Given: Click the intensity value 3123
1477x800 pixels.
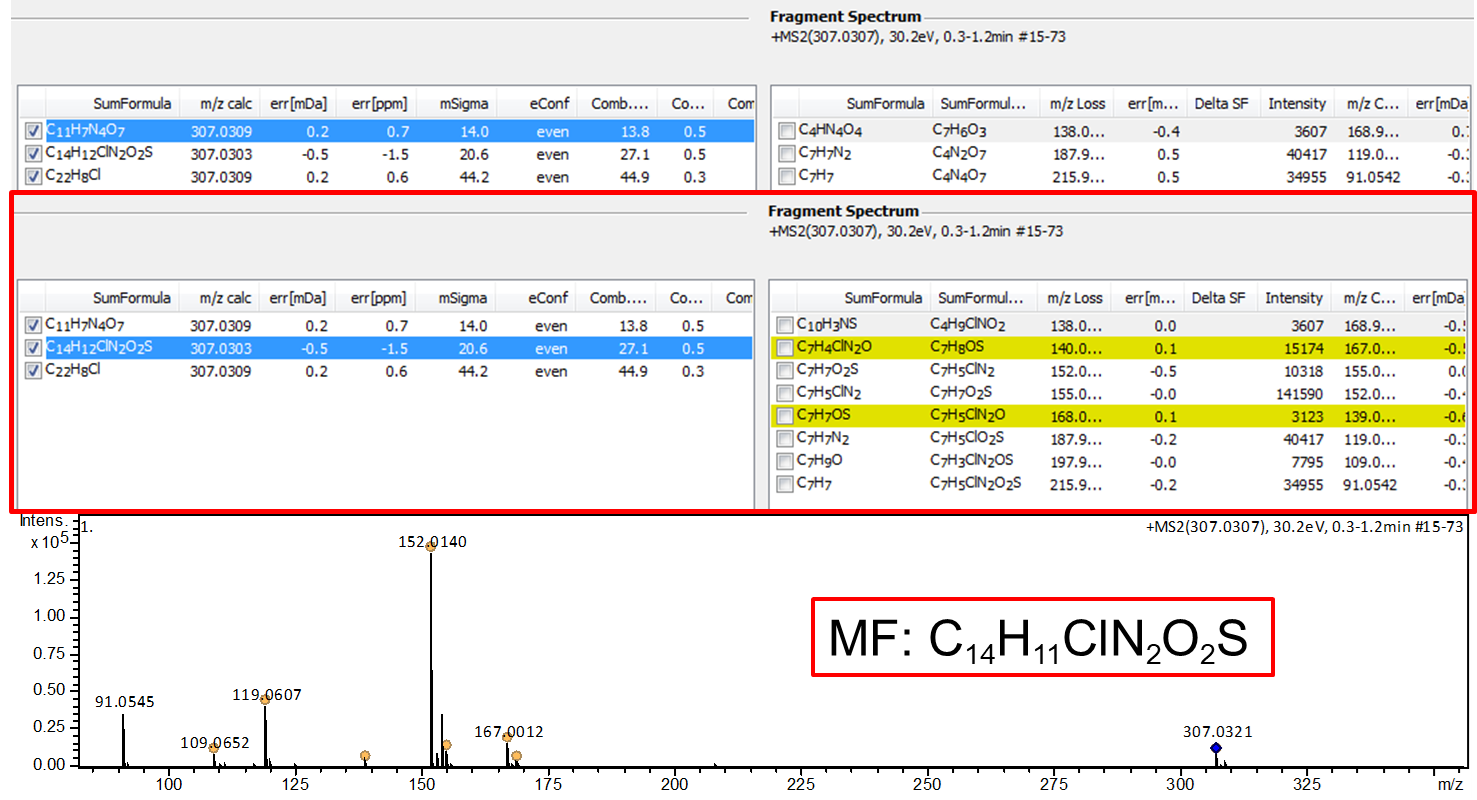Looking at the screenshot, I should coord(1307,415).
